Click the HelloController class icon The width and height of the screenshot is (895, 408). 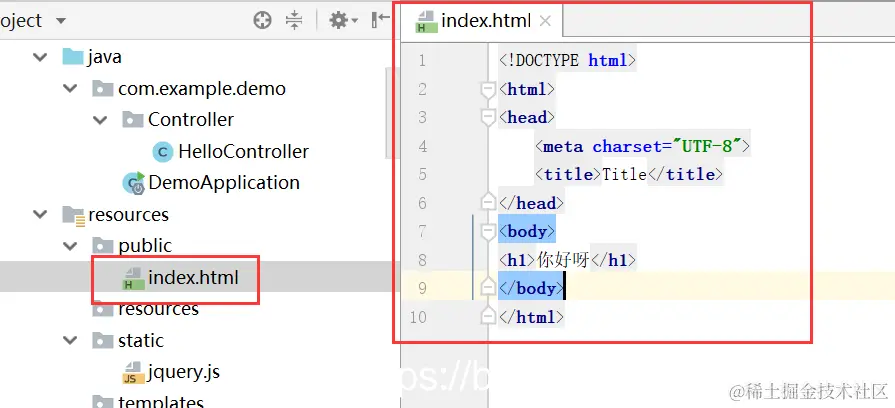pyautogui.click(x=163, y=152)
